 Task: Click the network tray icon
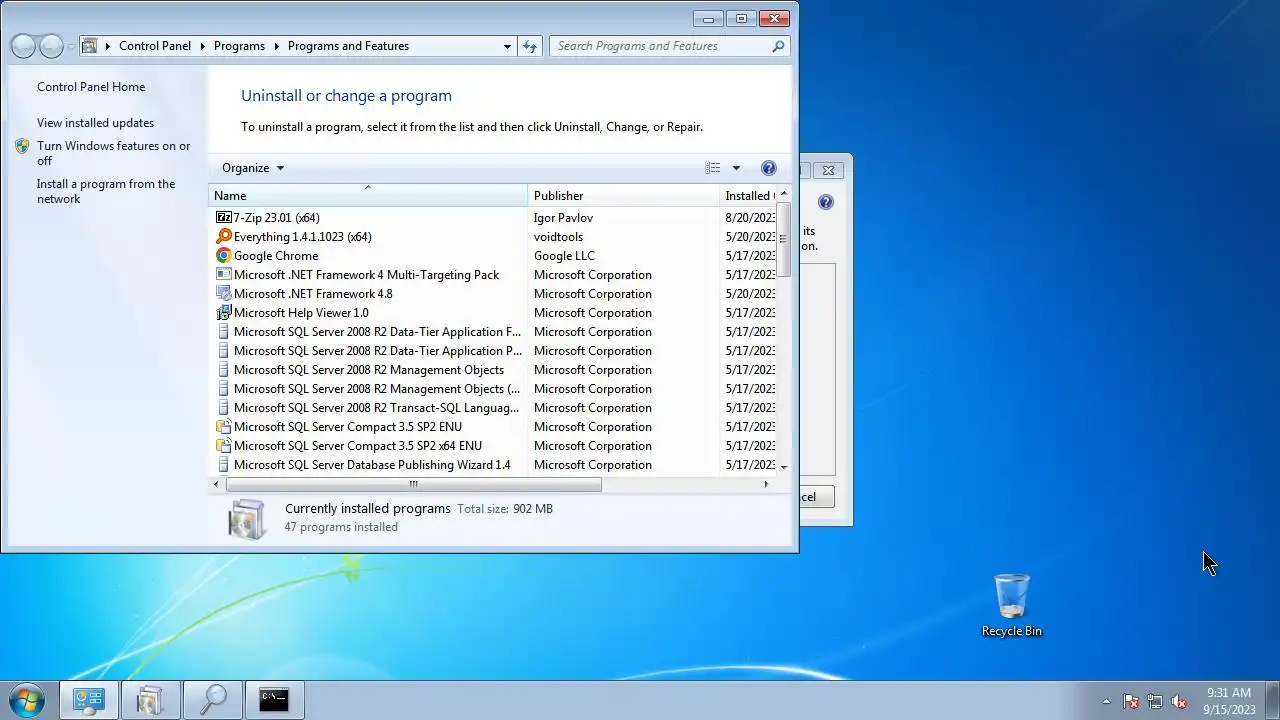1155,701
